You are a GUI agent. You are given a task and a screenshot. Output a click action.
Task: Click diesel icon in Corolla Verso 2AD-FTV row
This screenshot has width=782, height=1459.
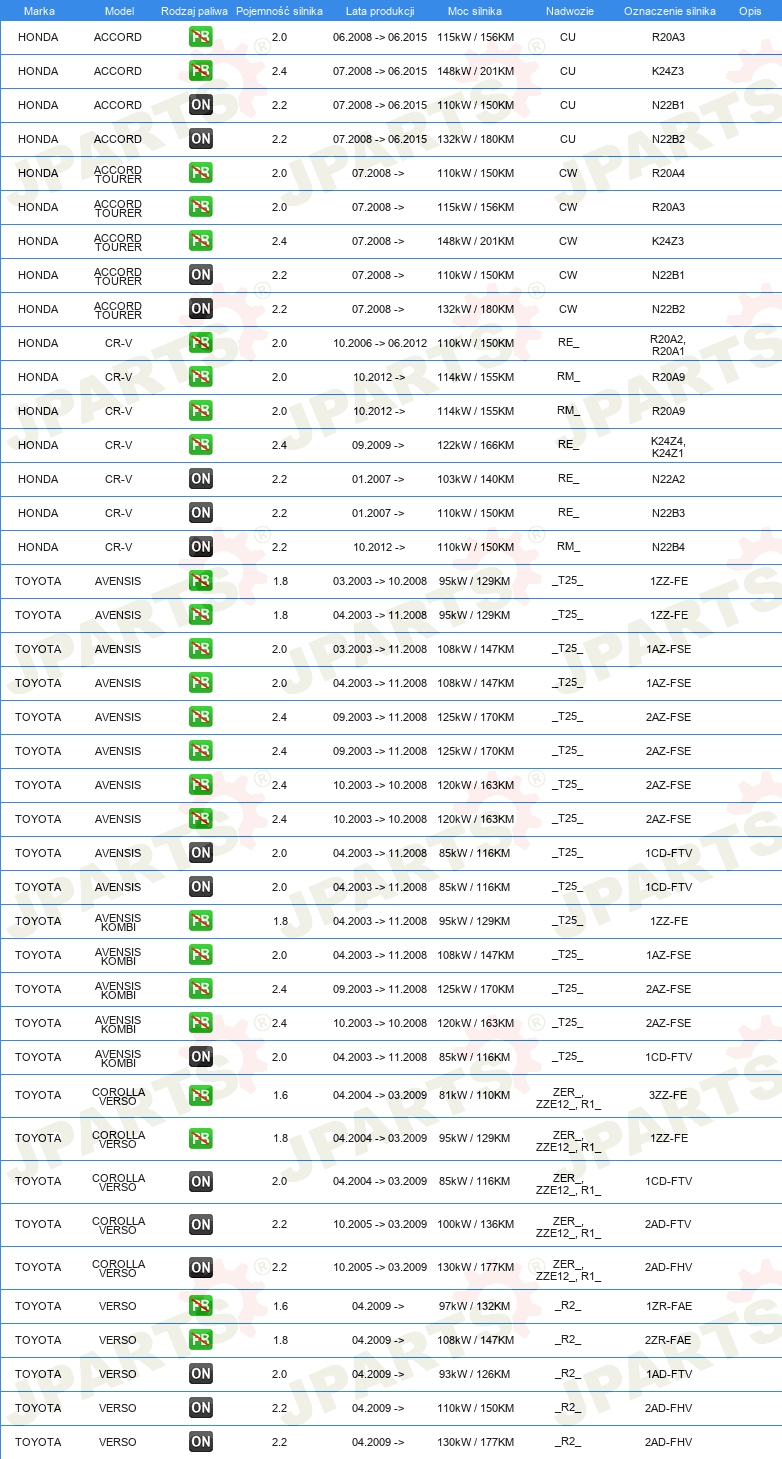pos(201,1224)
